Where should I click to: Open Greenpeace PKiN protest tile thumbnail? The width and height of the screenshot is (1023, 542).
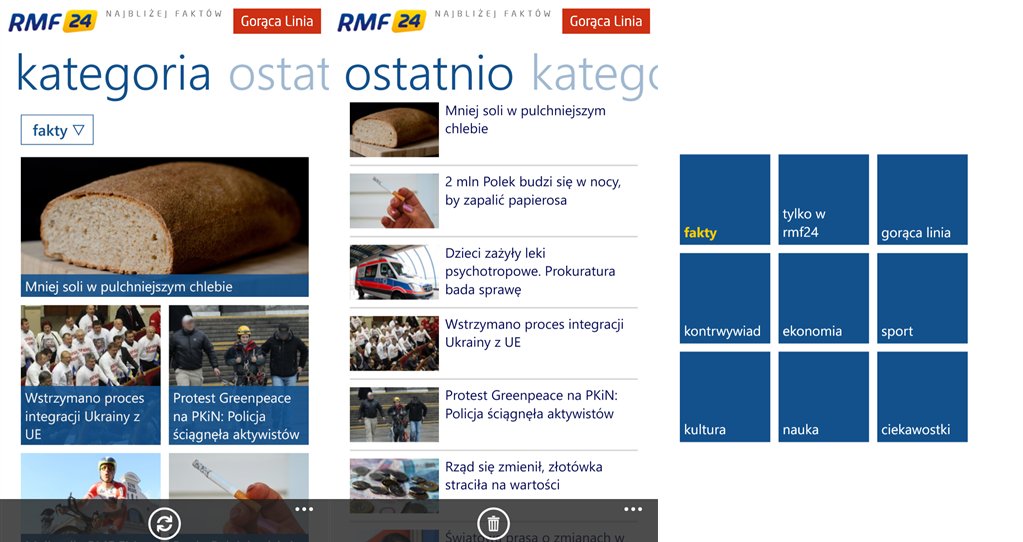(238, 375)
